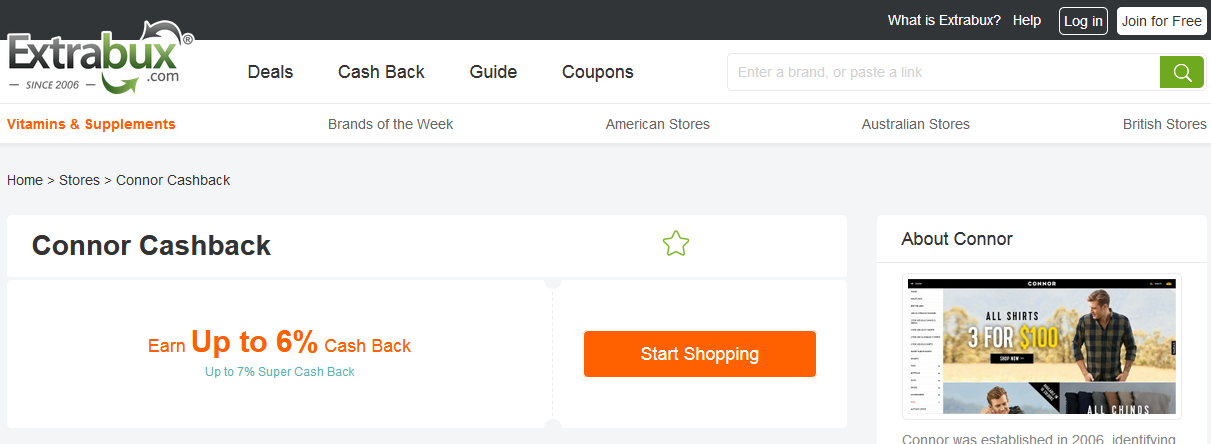Open the What is Extrabux? link
Screen dimensions: 1211x444
tap(944, 21)
